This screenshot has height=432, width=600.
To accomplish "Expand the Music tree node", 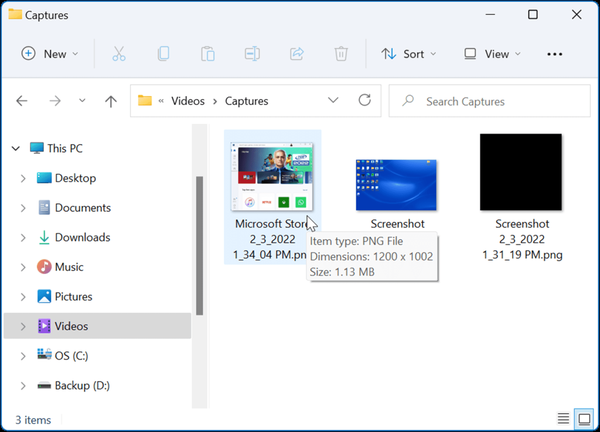I will click(x=23, y=267).
